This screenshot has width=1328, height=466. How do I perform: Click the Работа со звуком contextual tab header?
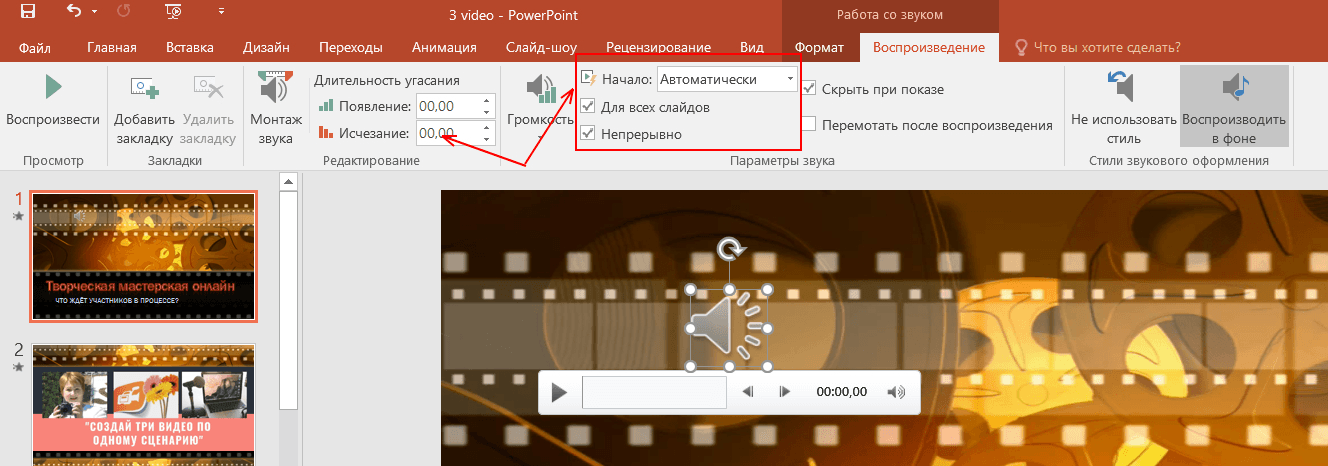click(890, 15)
